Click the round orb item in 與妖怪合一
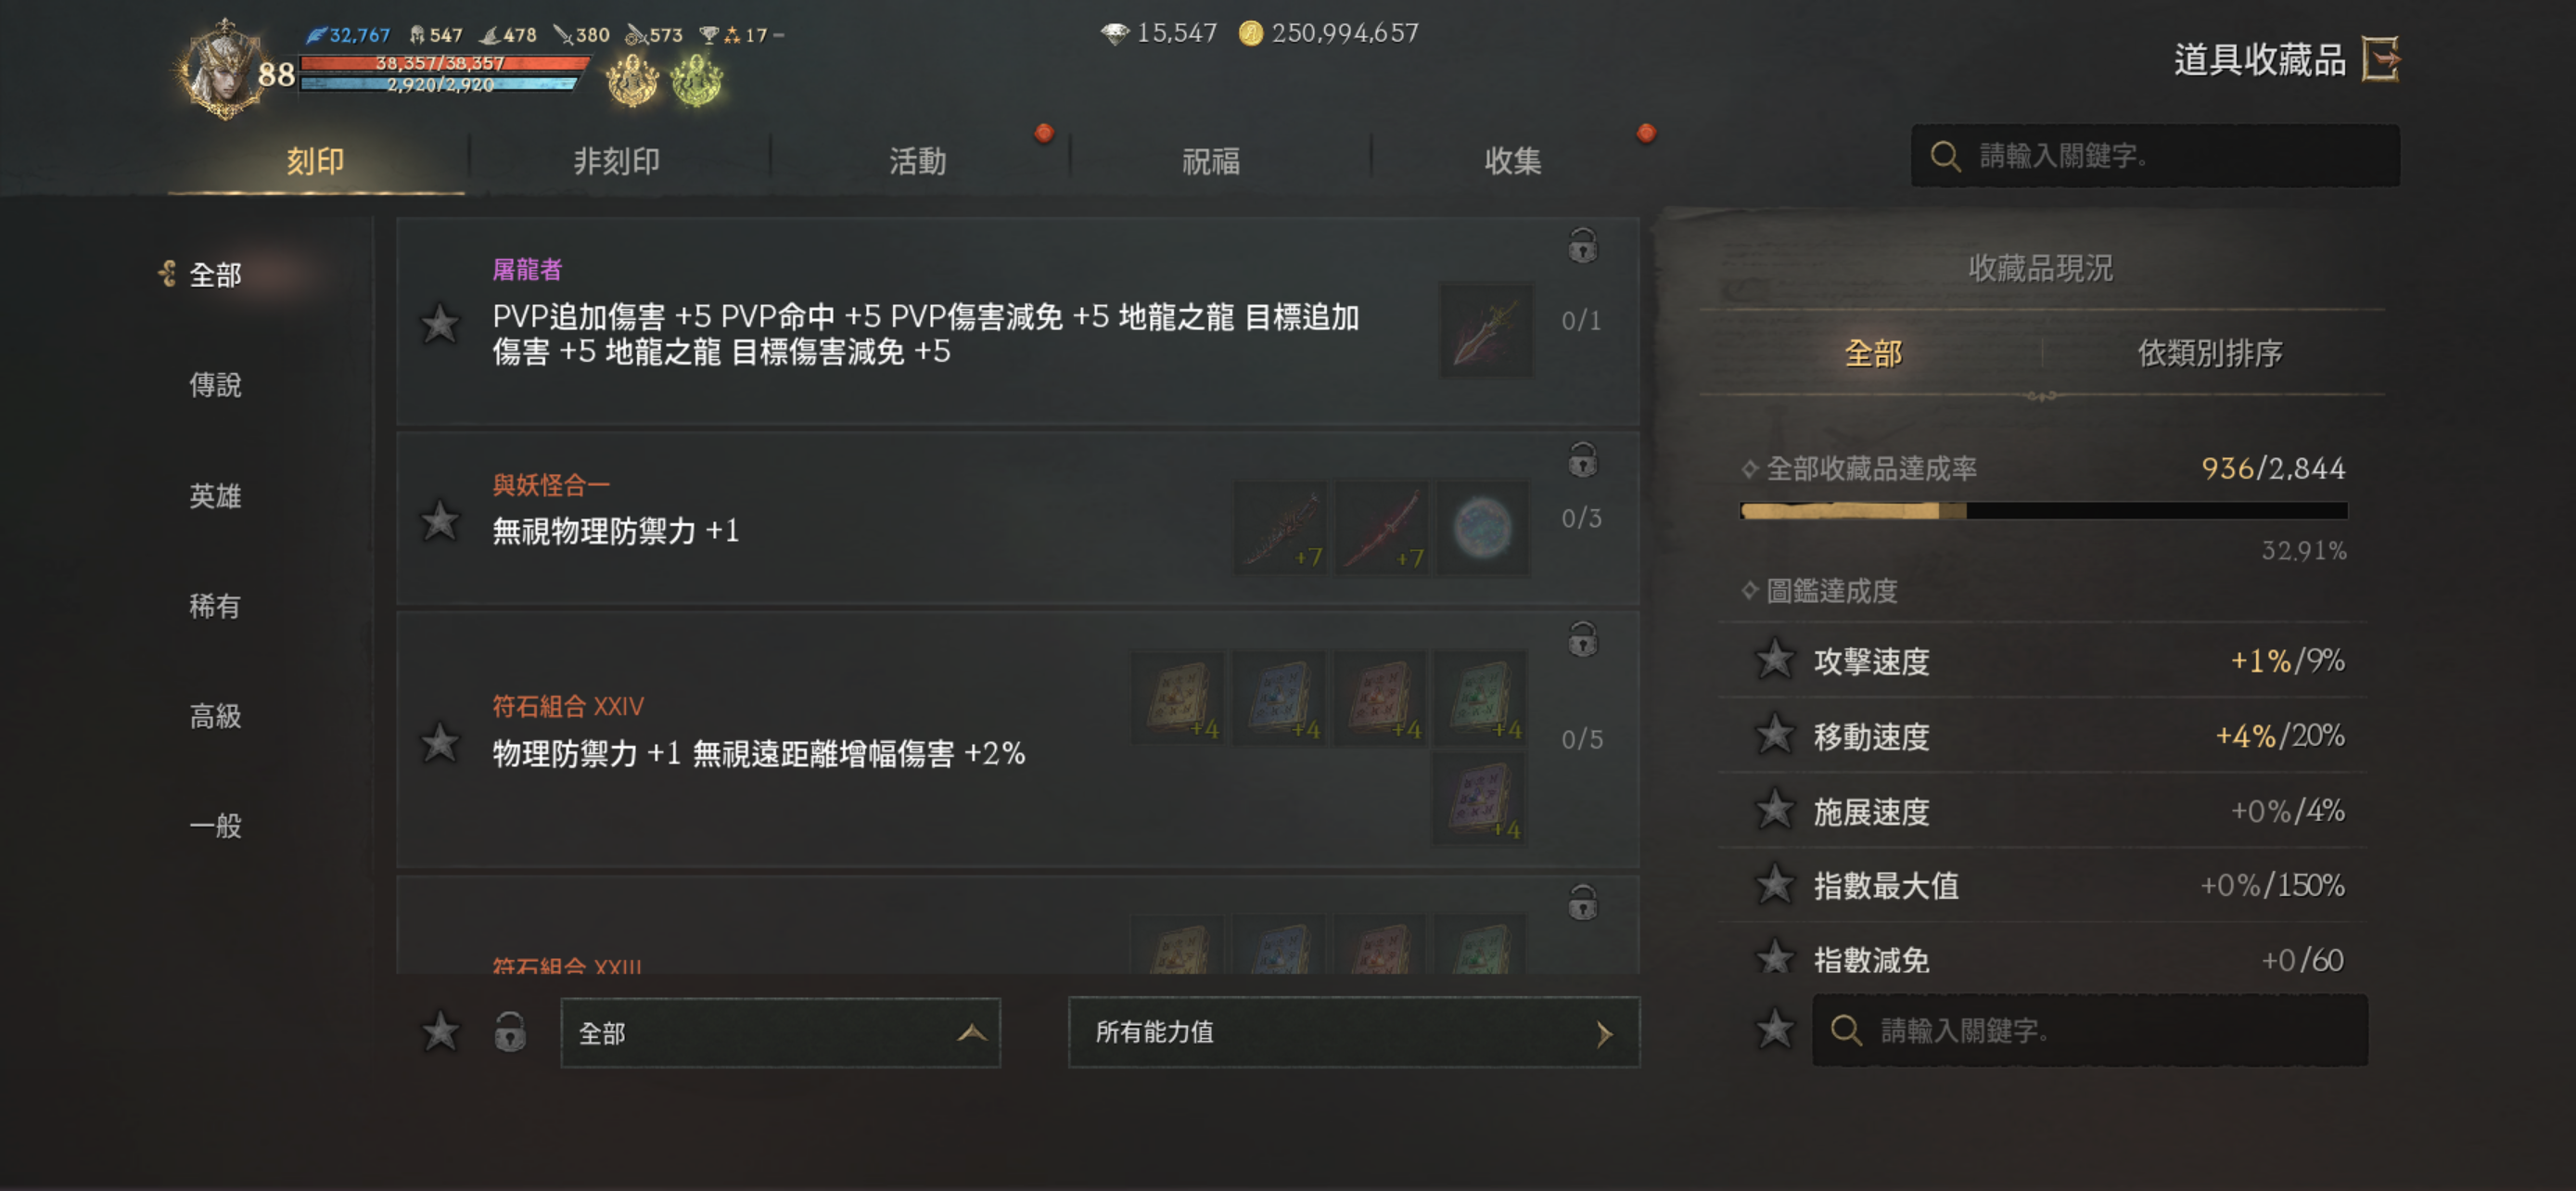 pyautogui.click(x=1482, y=527)
